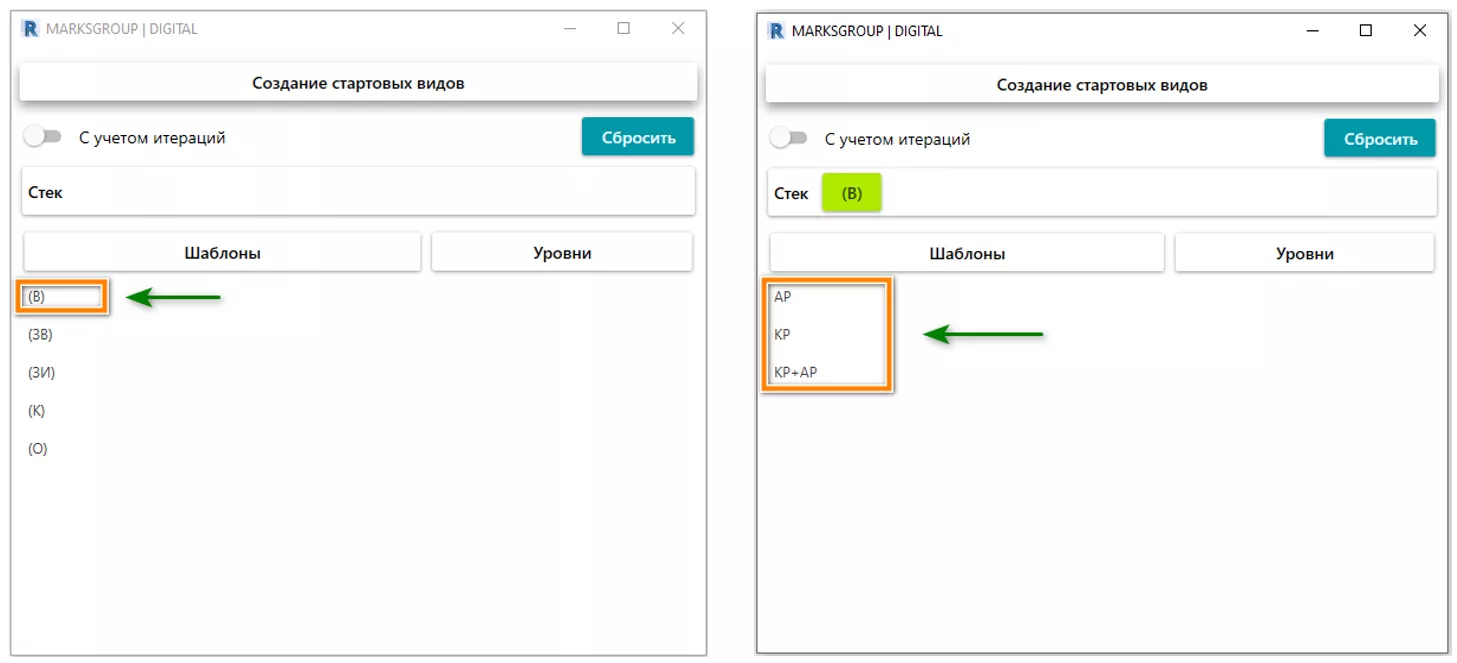
Task: Click green '(В)' chip in the Стек field
Action: pyautogui.click(x=851, y=193)
